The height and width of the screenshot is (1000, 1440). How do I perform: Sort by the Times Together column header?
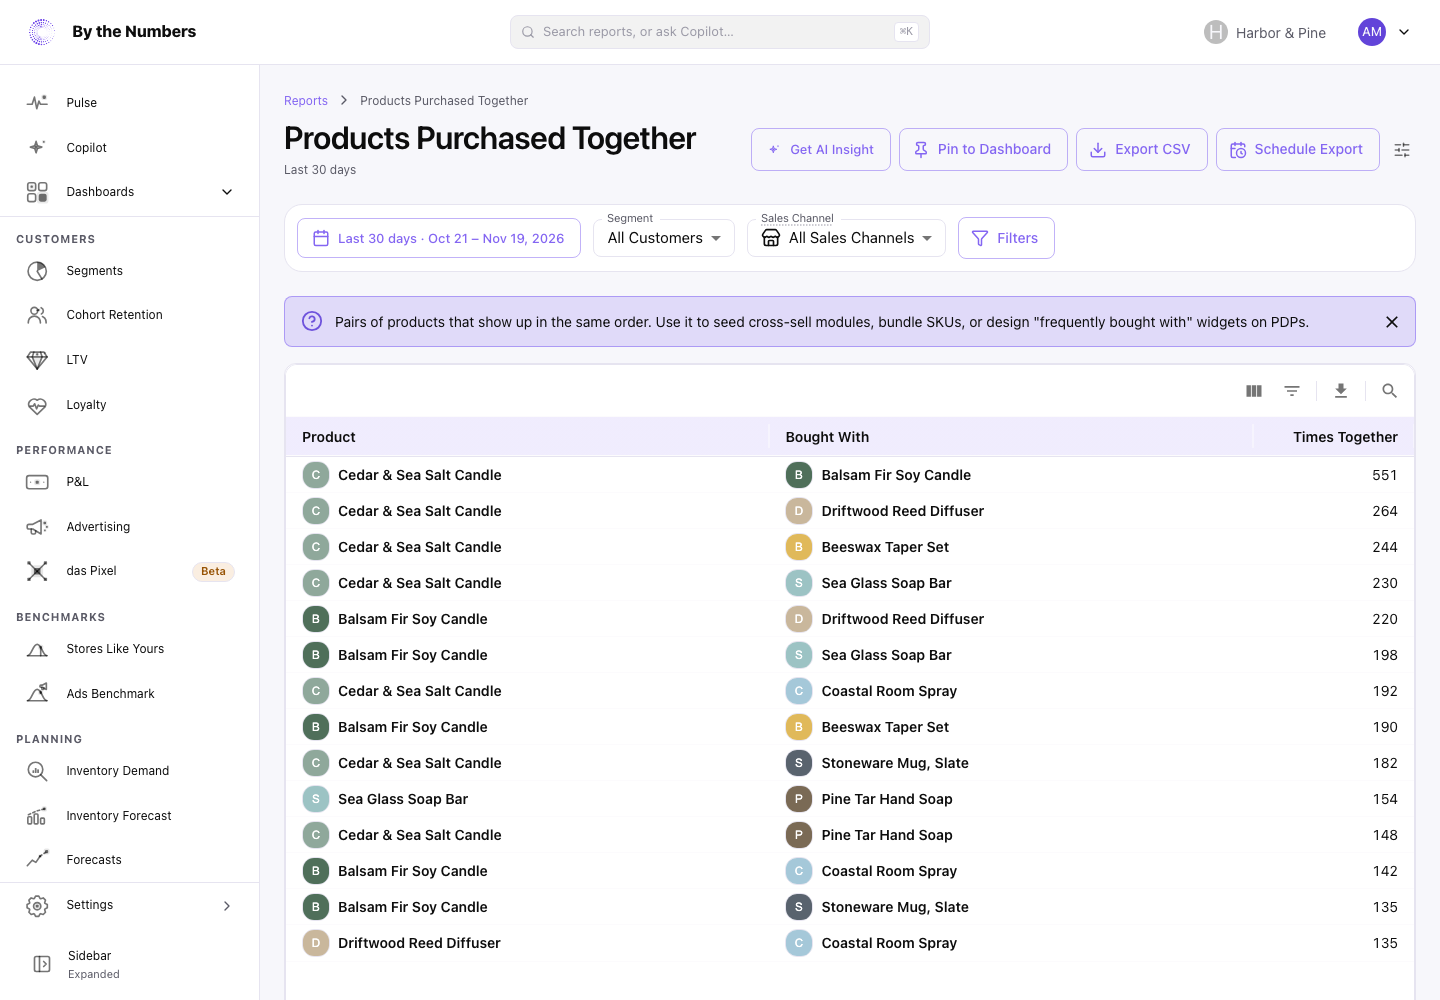(1345, 437)
